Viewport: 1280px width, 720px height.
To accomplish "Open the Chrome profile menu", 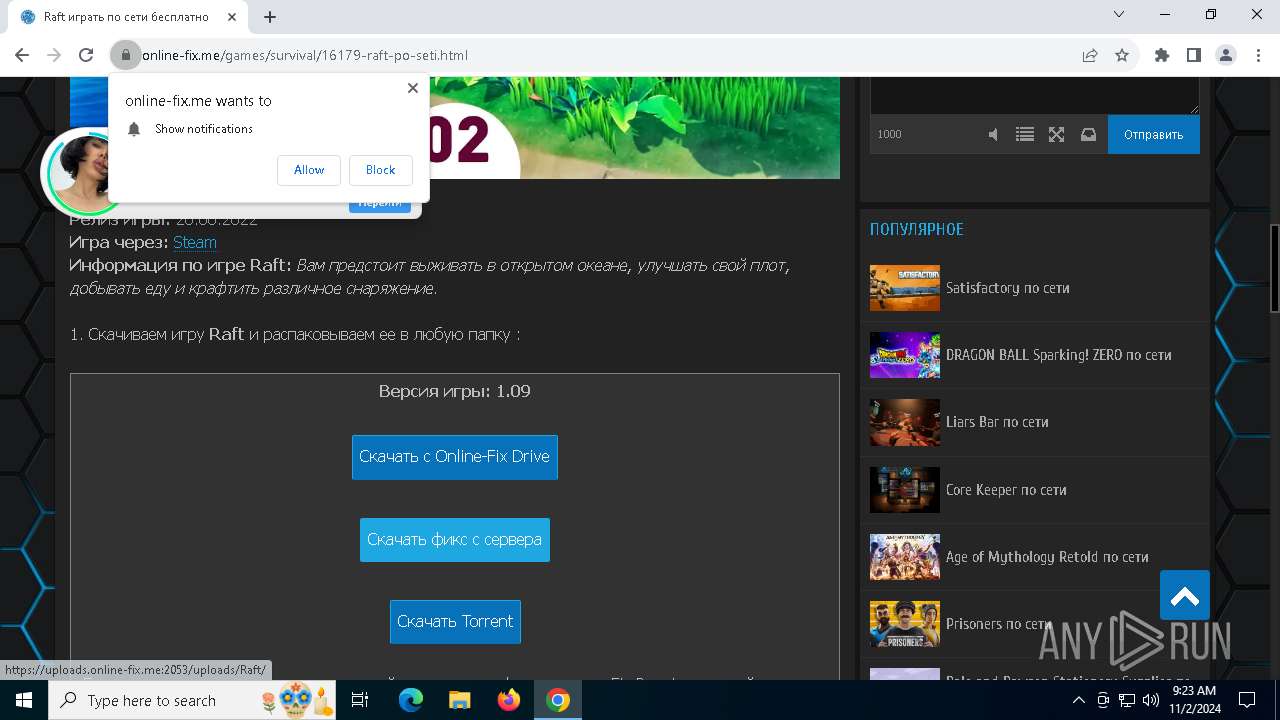I will tap(1226, 56).
